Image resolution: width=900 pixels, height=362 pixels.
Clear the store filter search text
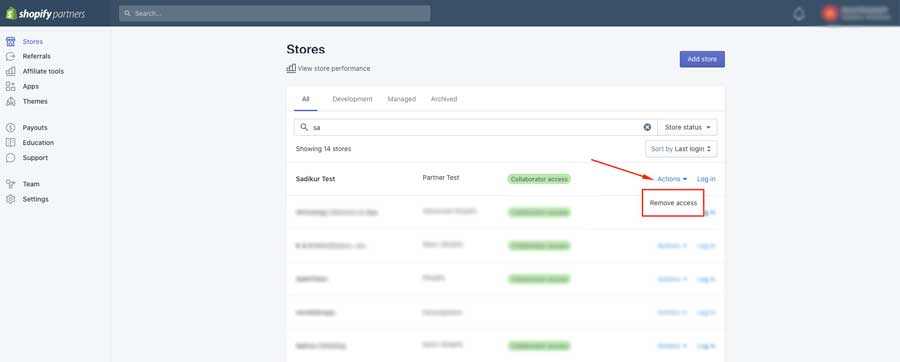pyautogui.click(x=647, y=127)
